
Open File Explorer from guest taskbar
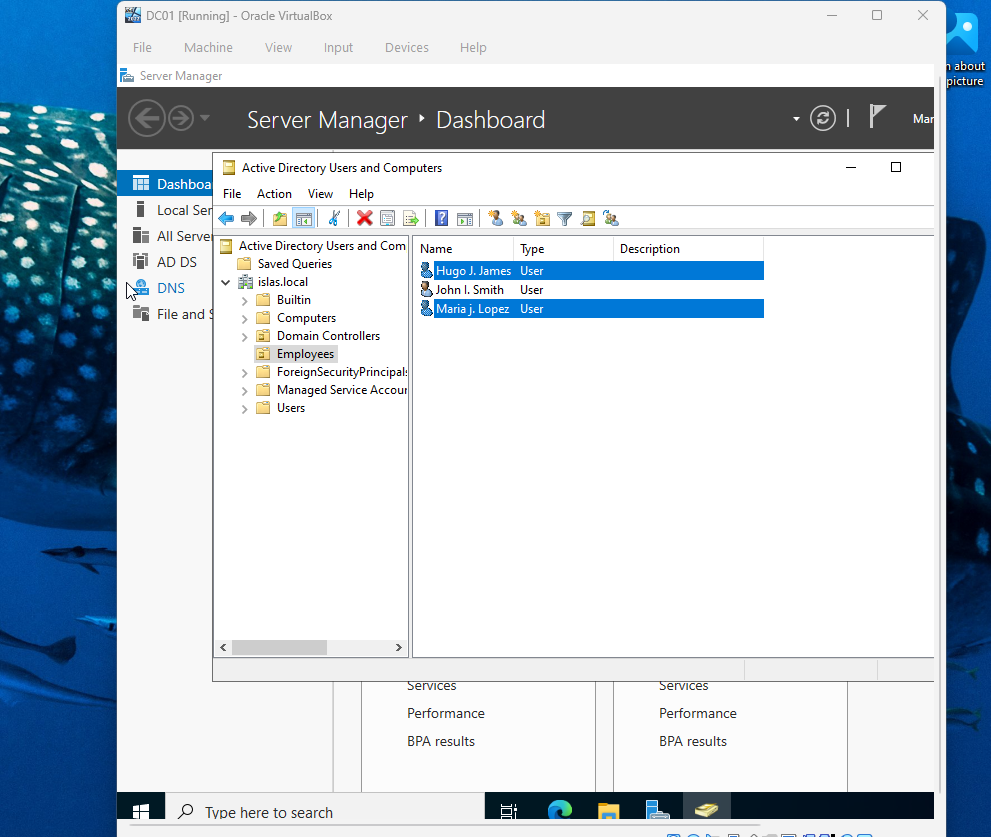point(609,810)
